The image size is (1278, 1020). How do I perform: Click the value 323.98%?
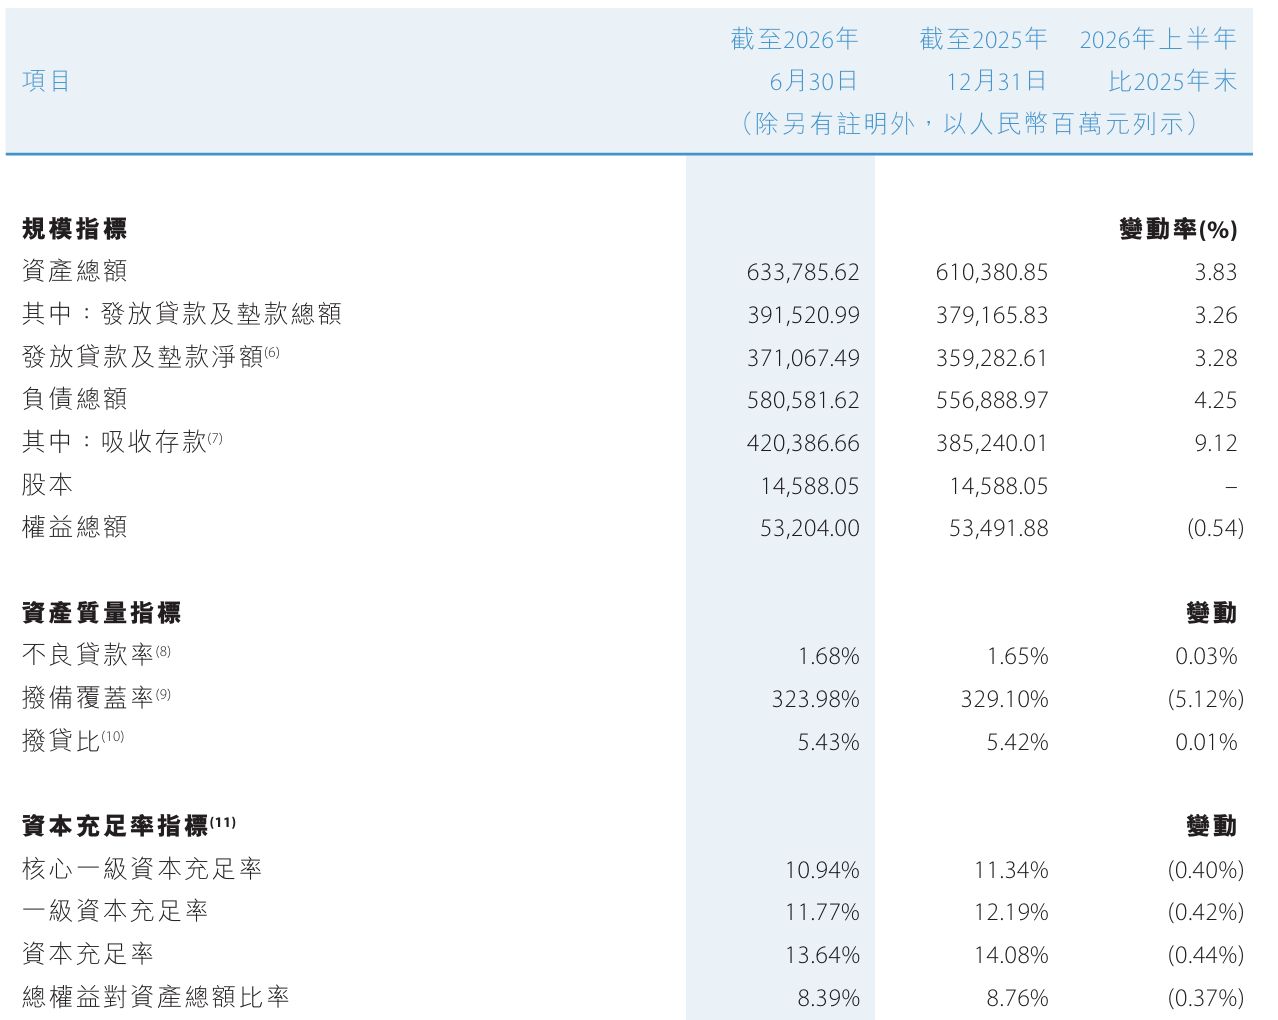point(815,699)
